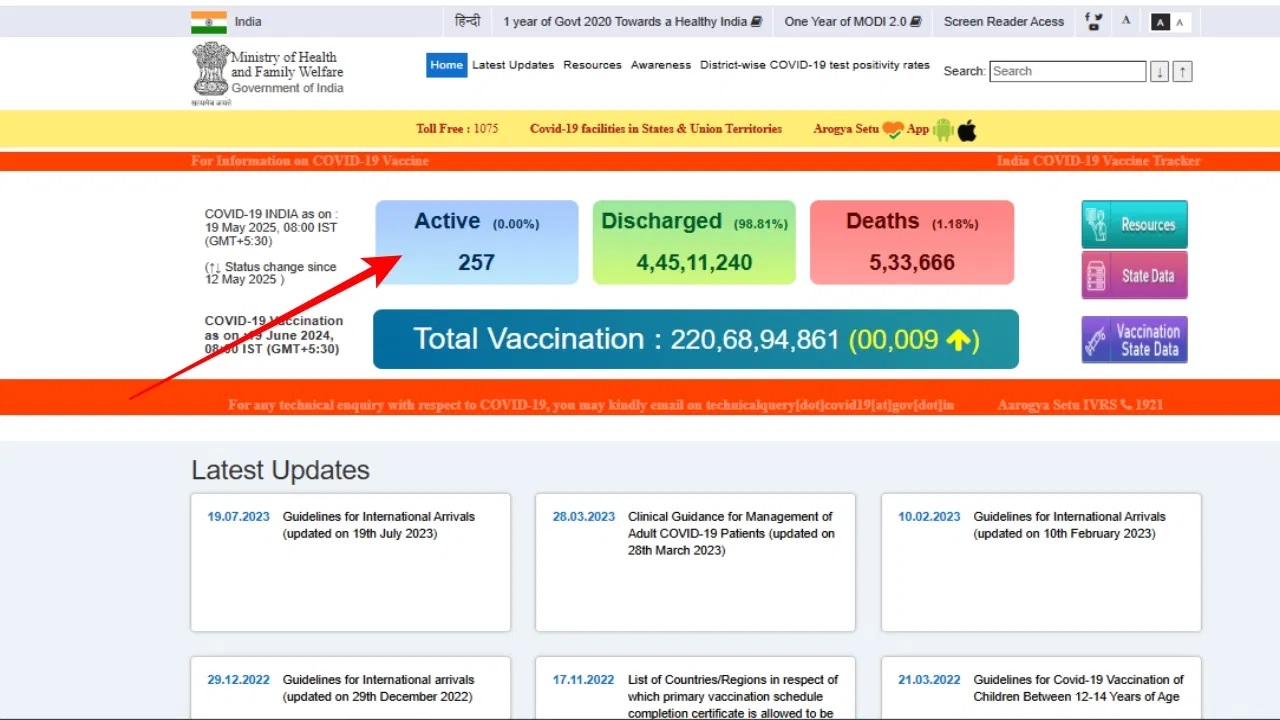Open 'For Information on COVID-19 Vaccine' banner link
The width and height of the screenshot is (1280, 720).
coord(310,161)
